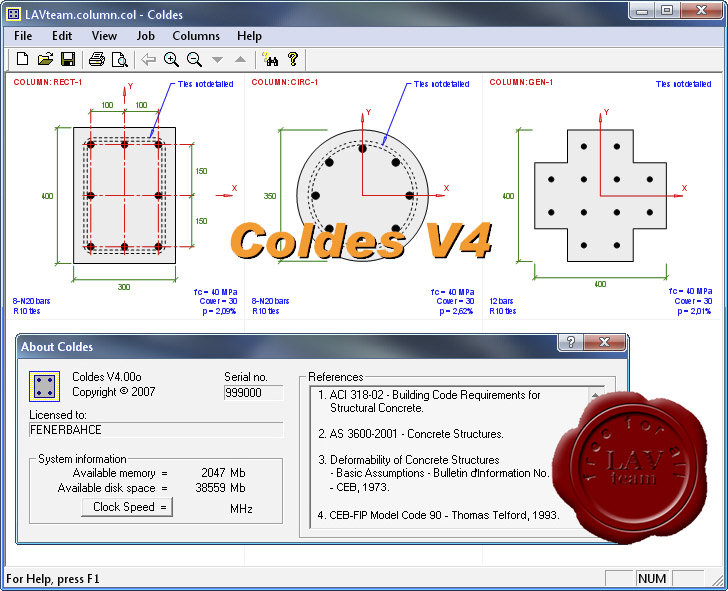The width and height of the screenshot is (728, 591).
Task: Click the up triangle toolbar icon
Action: pos(240,59)
